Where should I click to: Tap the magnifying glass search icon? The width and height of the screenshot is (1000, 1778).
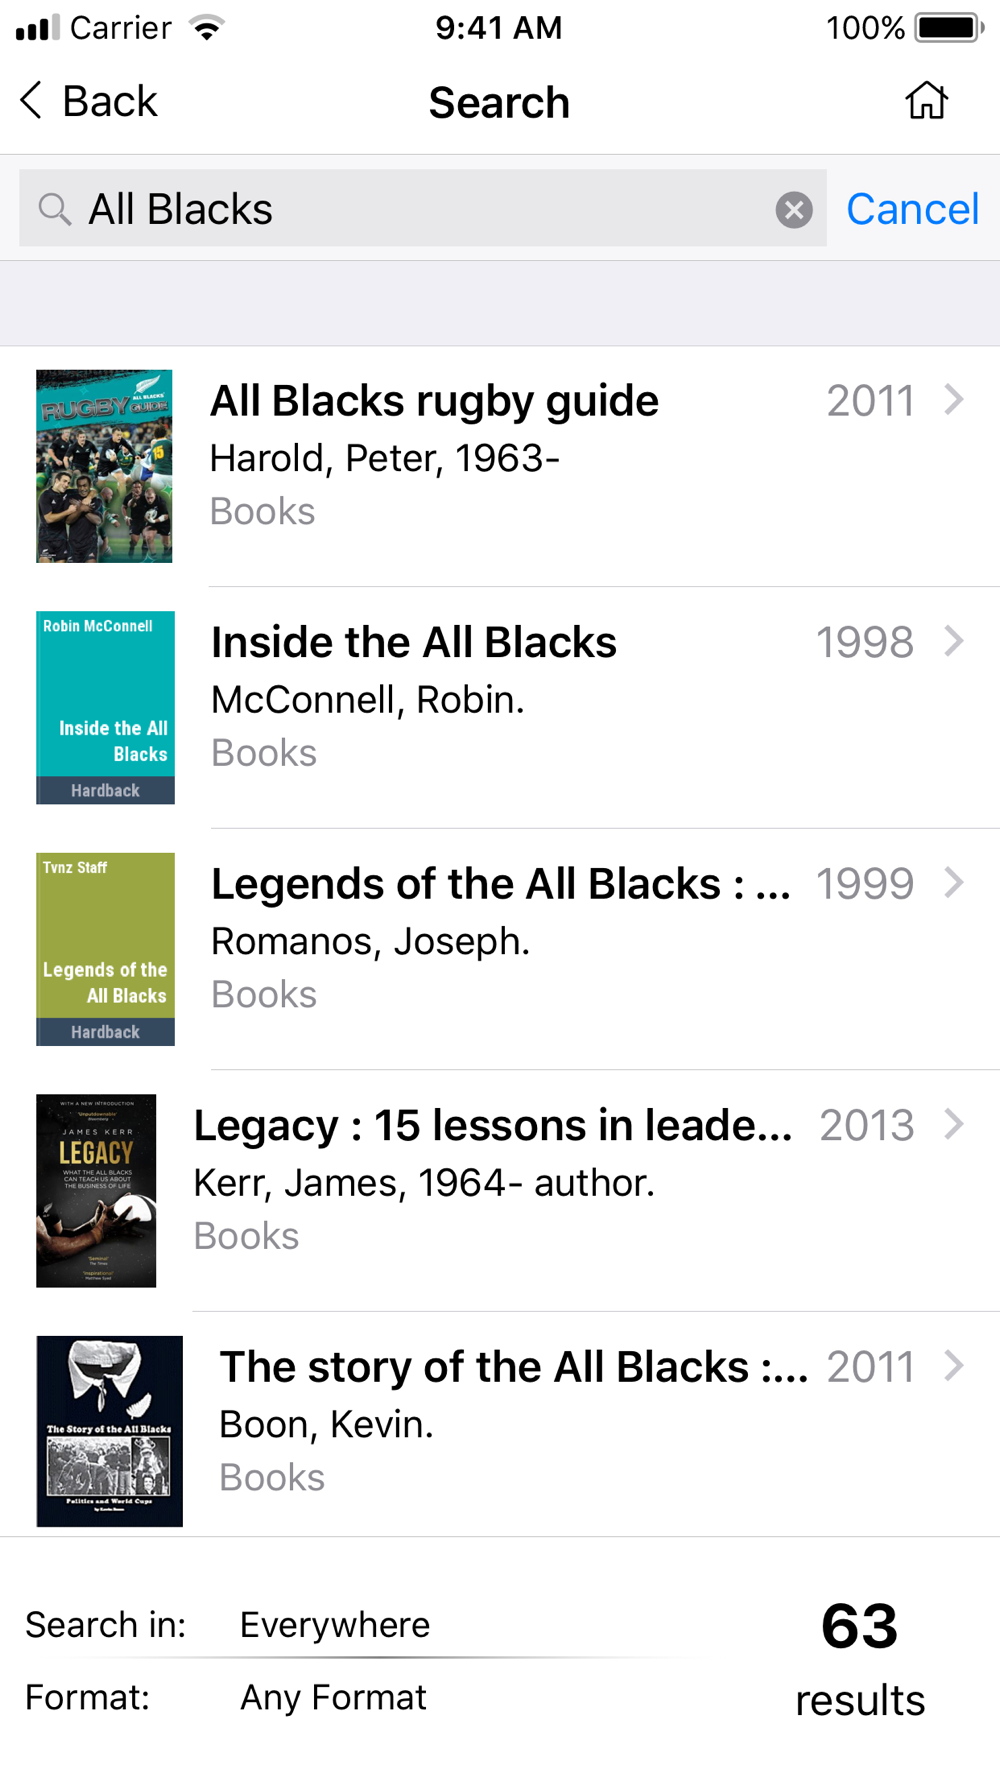pos(54,210)
